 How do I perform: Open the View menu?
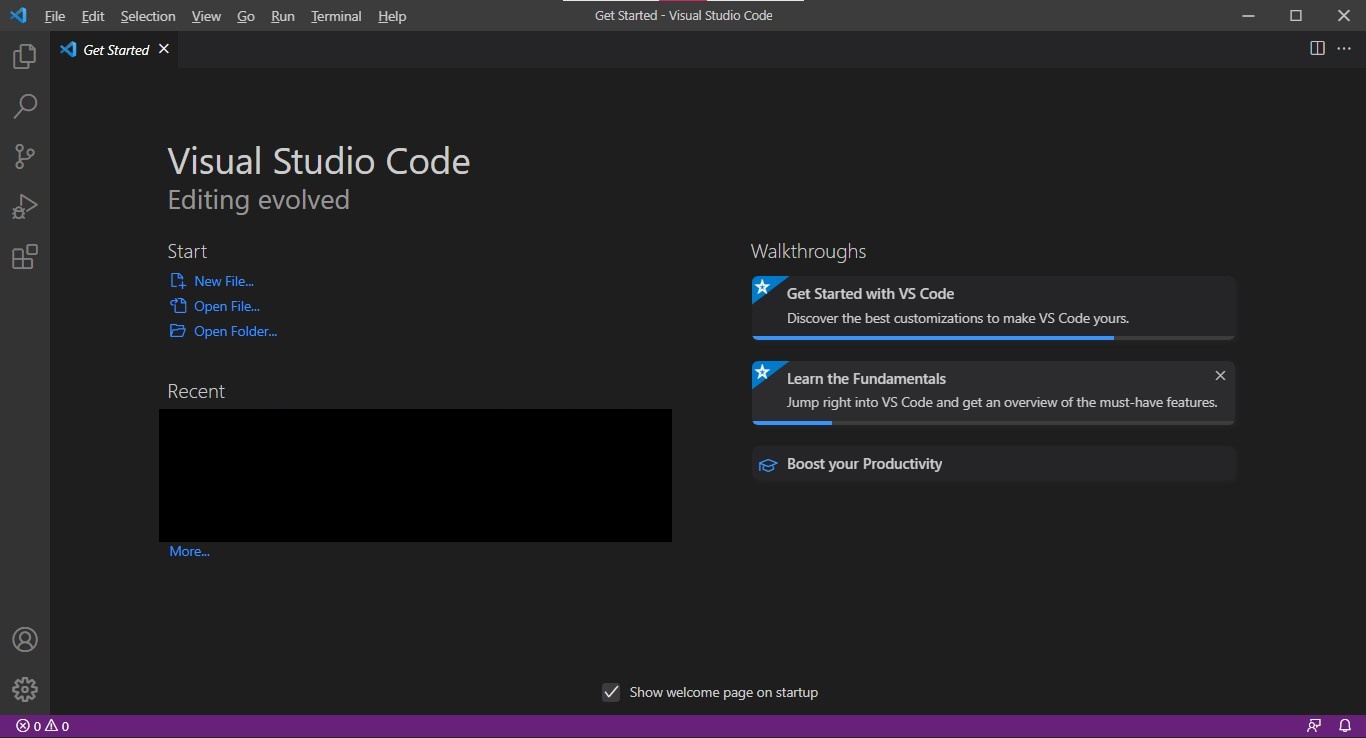point(206,16)
